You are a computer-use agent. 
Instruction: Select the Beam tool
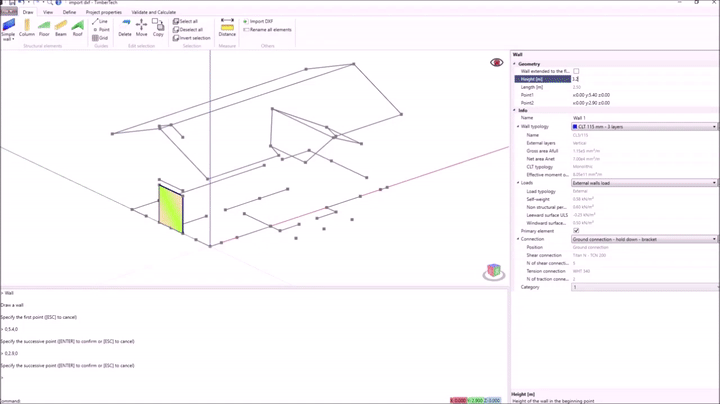60,27
